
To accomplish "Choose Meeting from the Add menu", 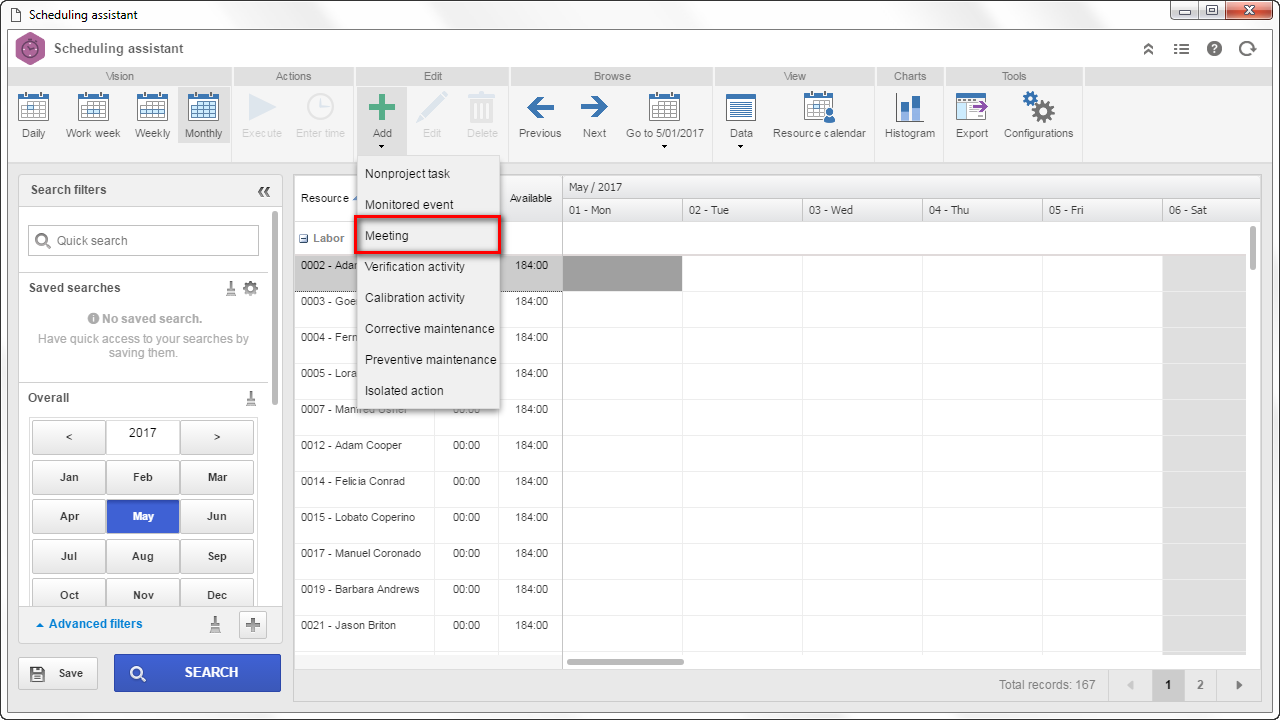I will point(428,236).
